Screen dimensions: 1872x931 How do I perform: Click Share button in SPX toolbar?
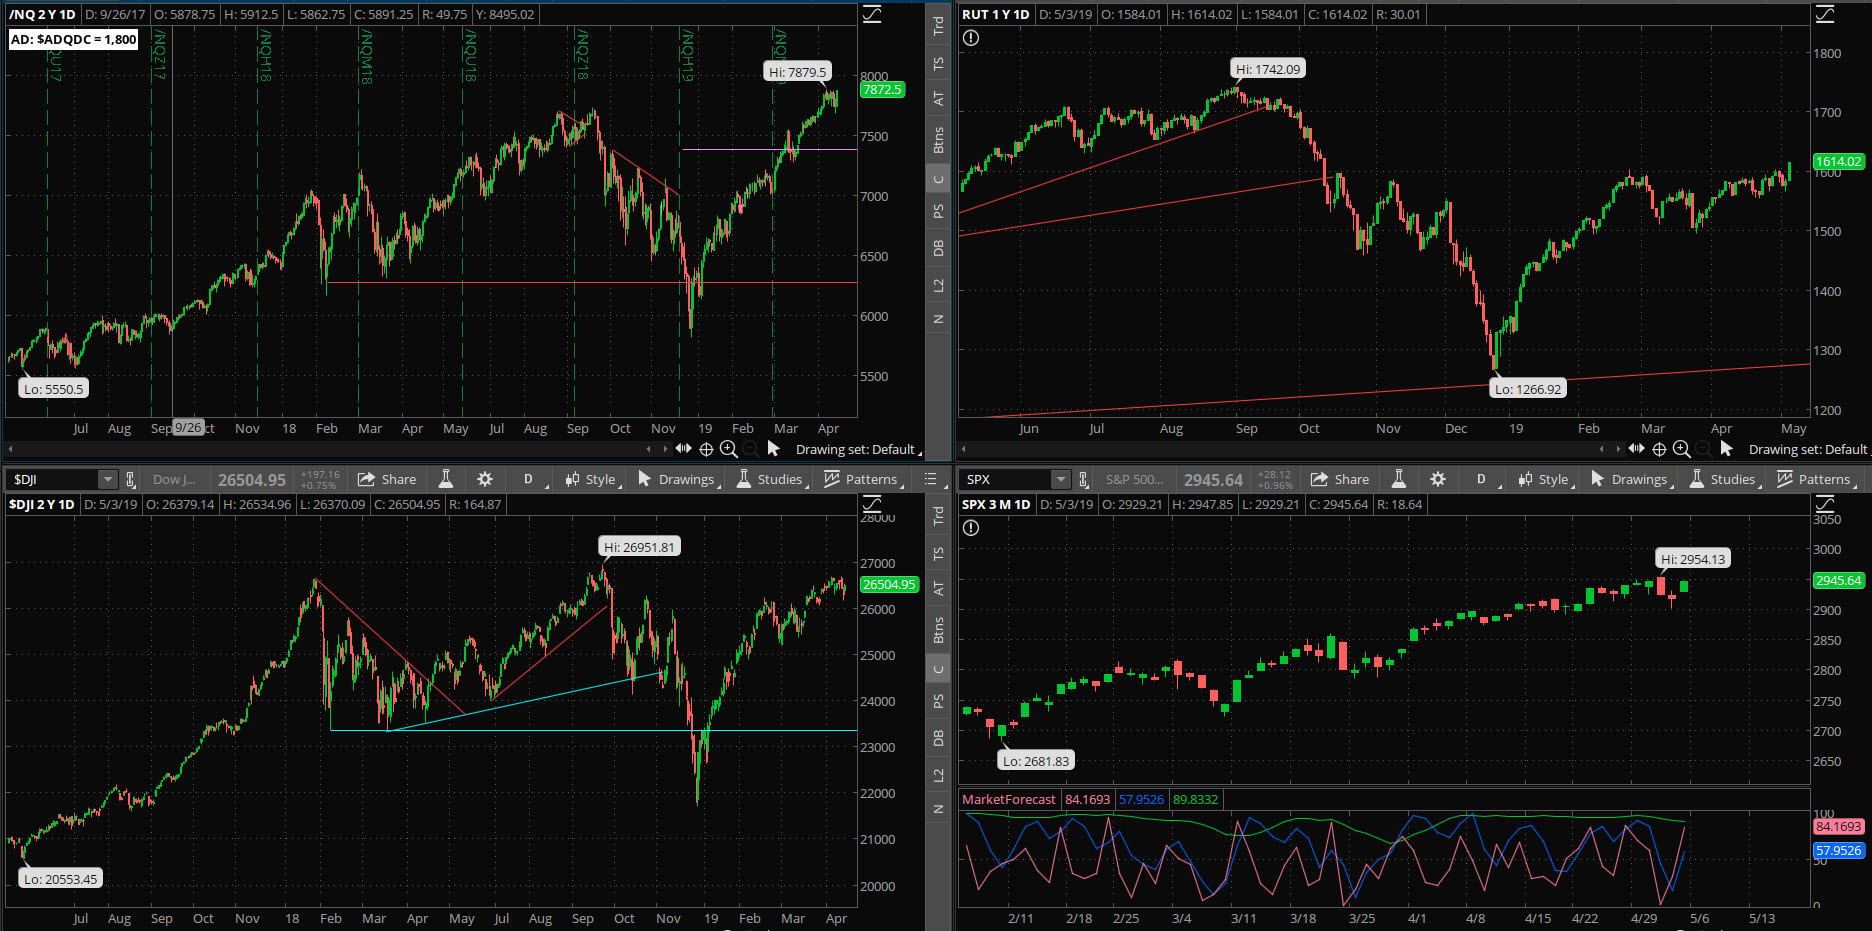[1340, 479]
